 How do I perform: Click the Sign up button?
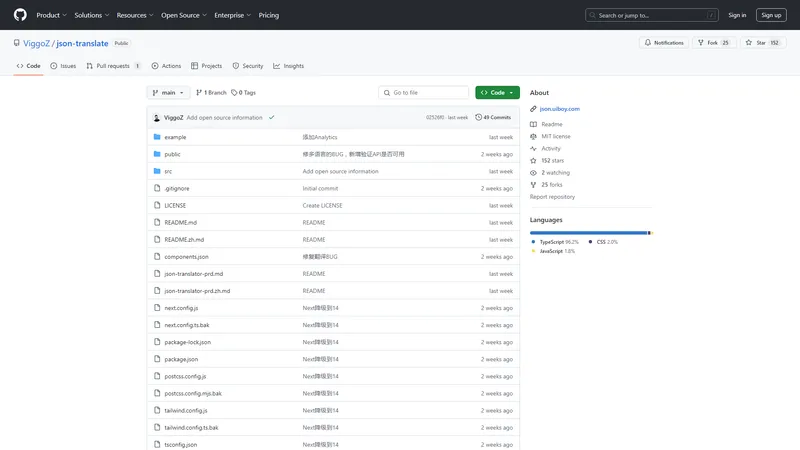pyautogui.click(x=771, y=15)
